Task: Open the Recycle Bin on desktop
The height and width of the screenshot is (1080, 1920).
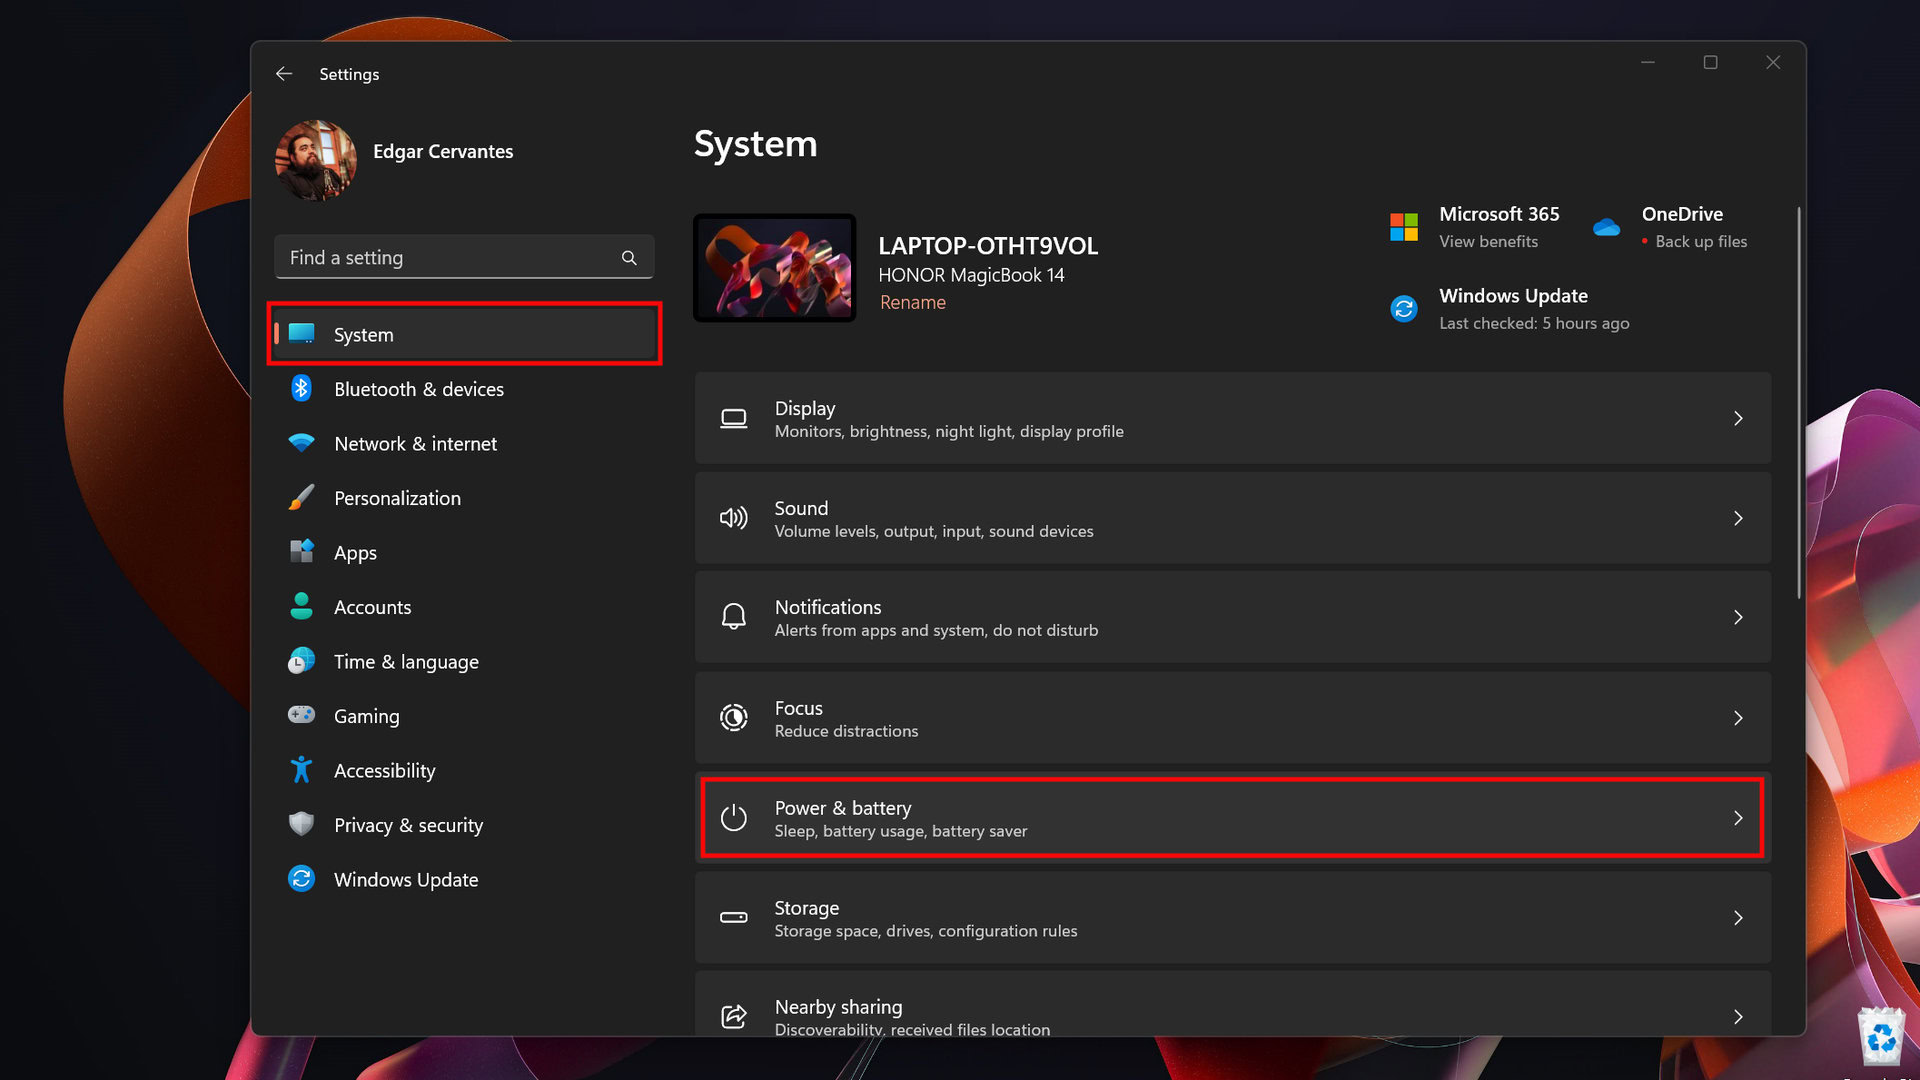Action: [x=1881, y=1037]
